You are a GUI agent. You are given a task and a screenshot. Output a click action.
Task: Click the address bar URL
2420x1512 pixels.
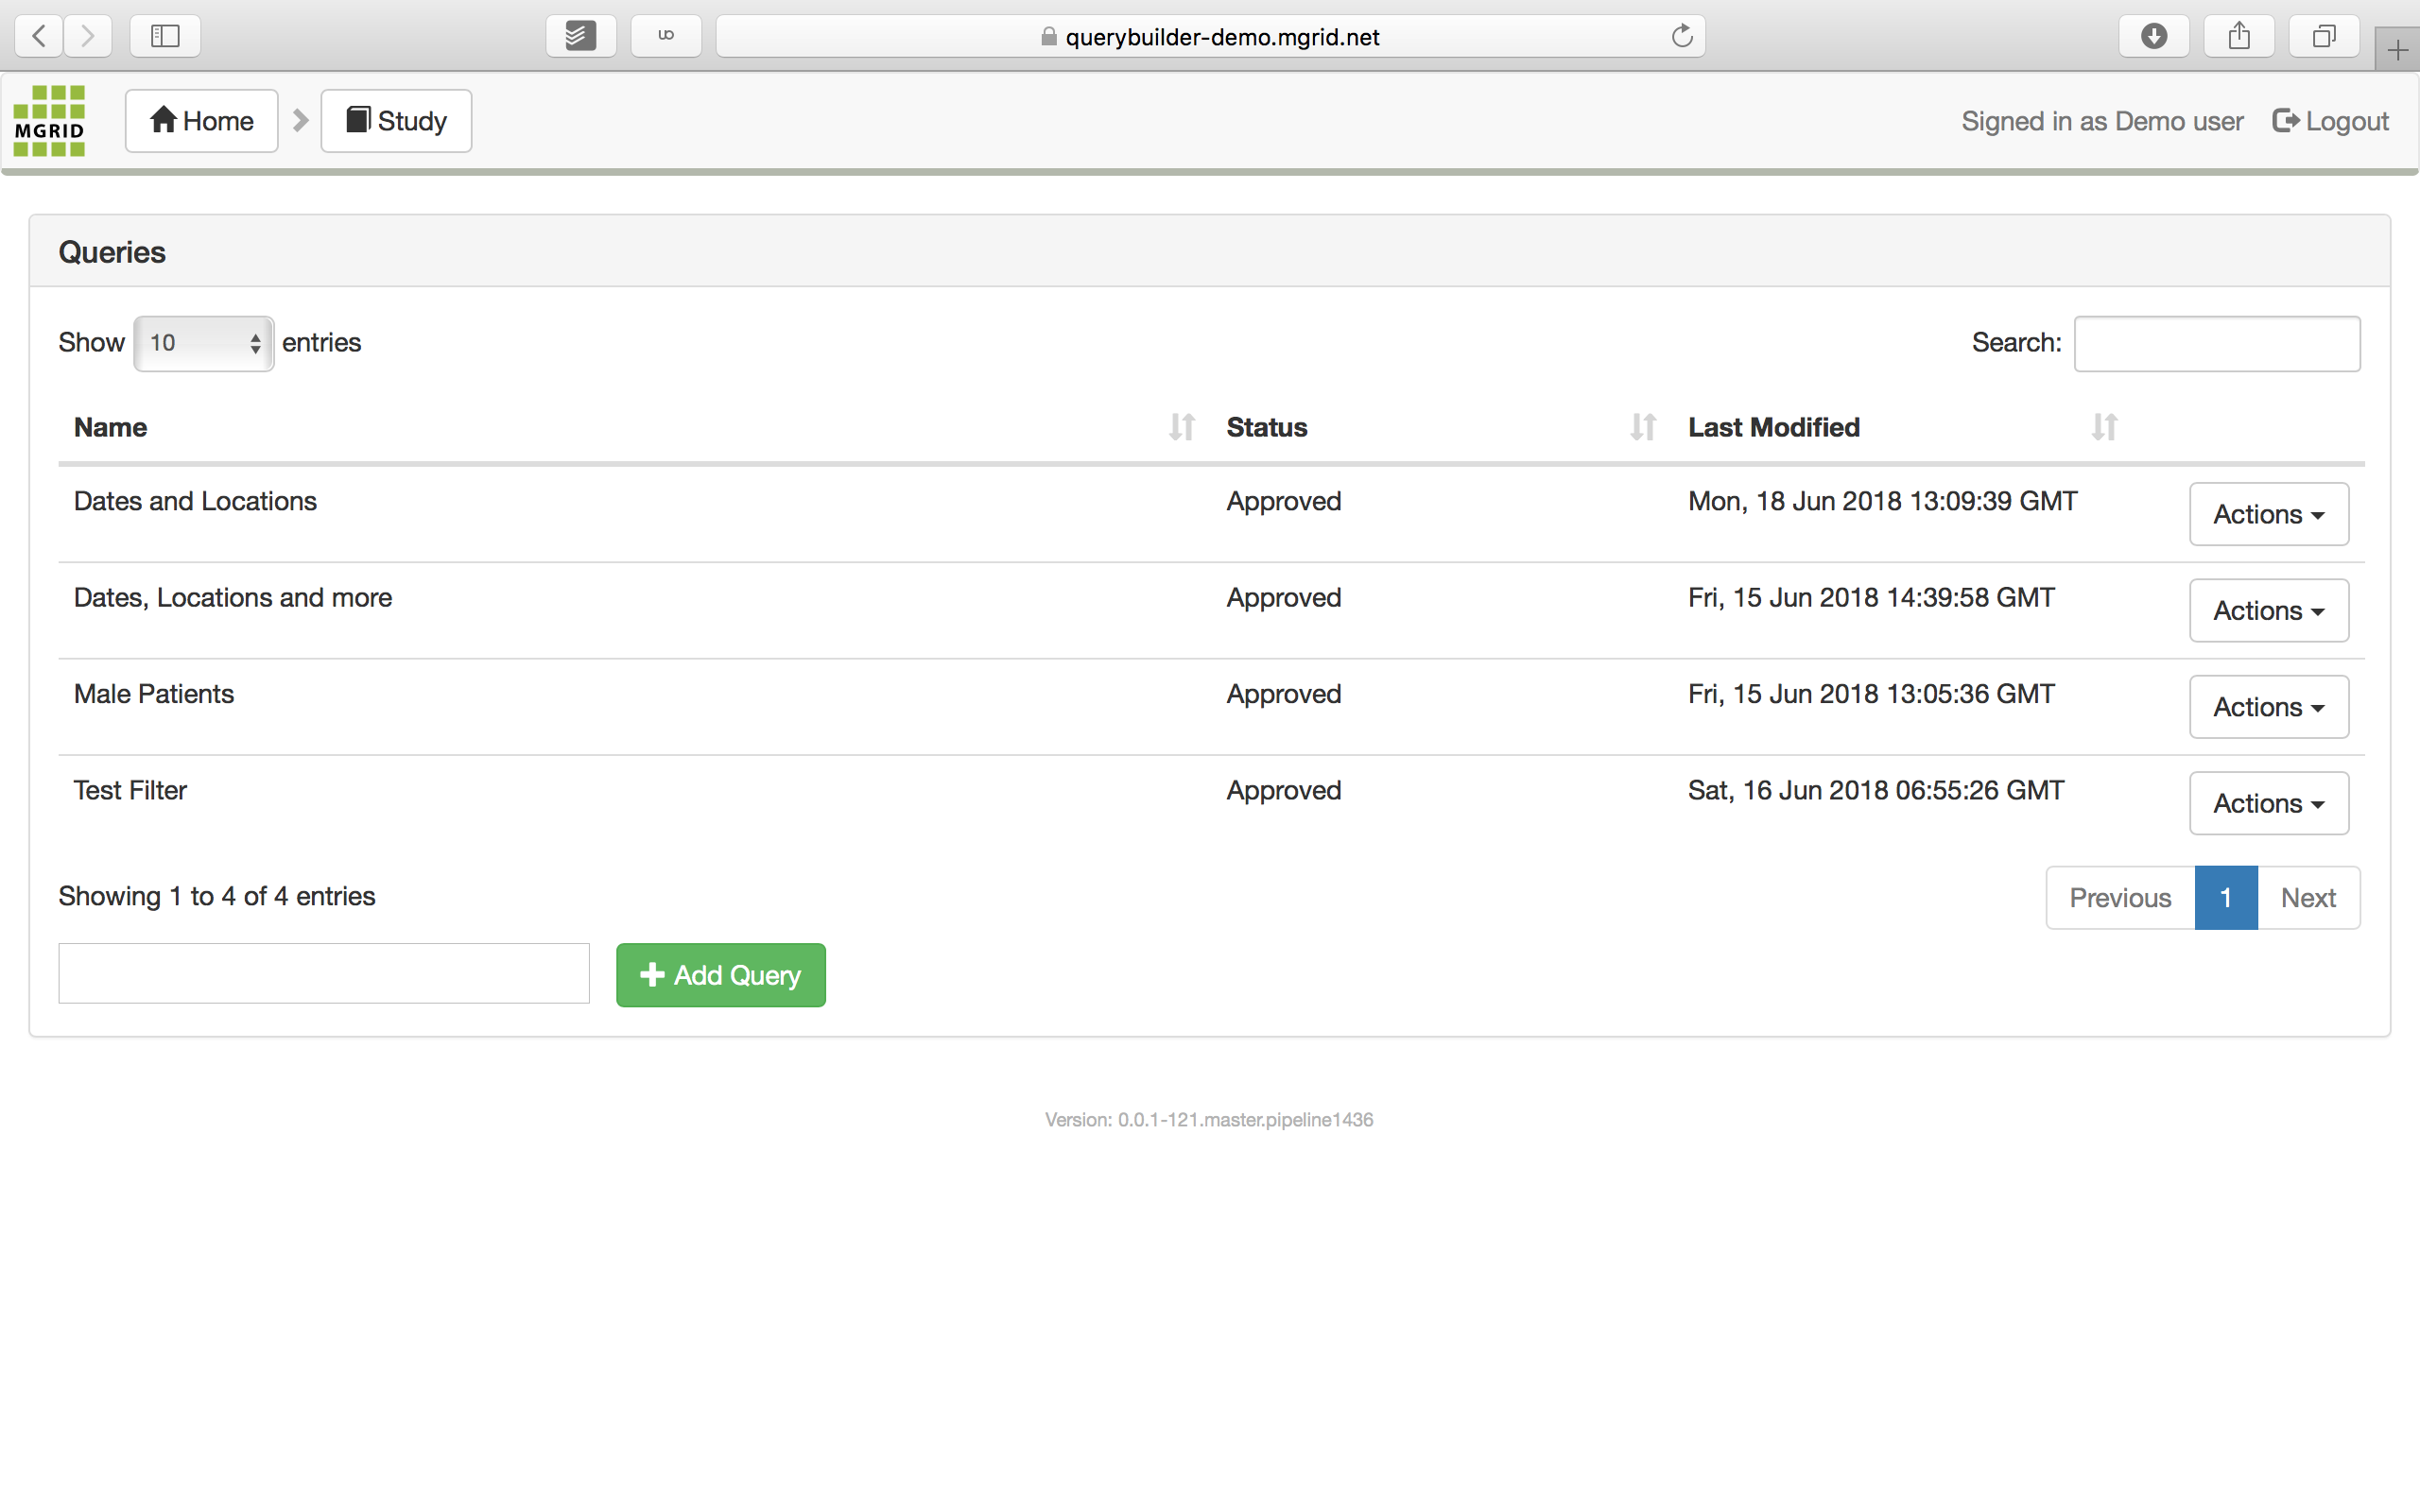(x=1222, y=37)
